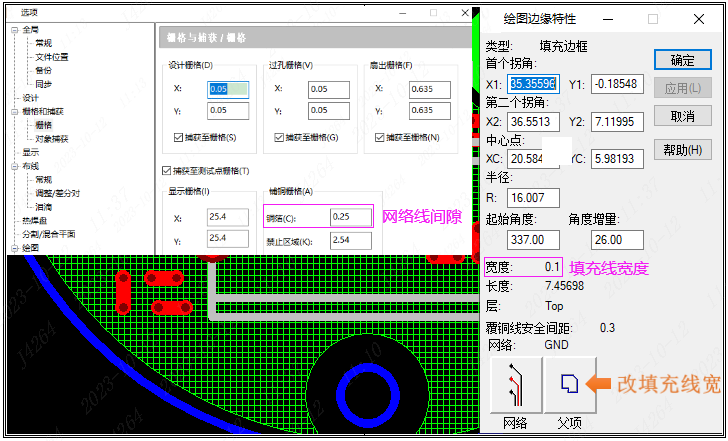Click the 铜箔(C) hatch grid field
Screen dimensions: 728x441
[349, 217]
